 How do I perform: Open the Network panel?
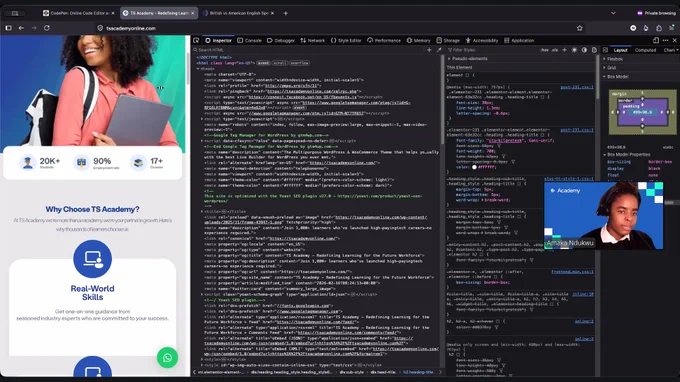coord(312,40)
